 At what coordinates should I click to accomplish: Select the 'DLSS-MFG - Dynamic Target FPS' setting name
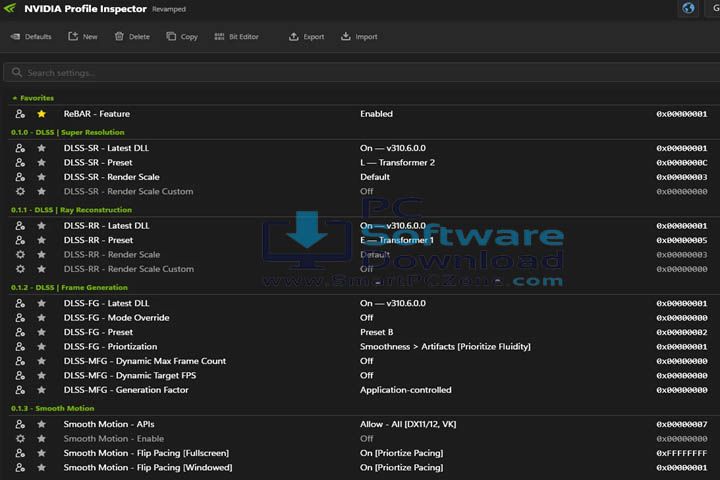point(130,376)
